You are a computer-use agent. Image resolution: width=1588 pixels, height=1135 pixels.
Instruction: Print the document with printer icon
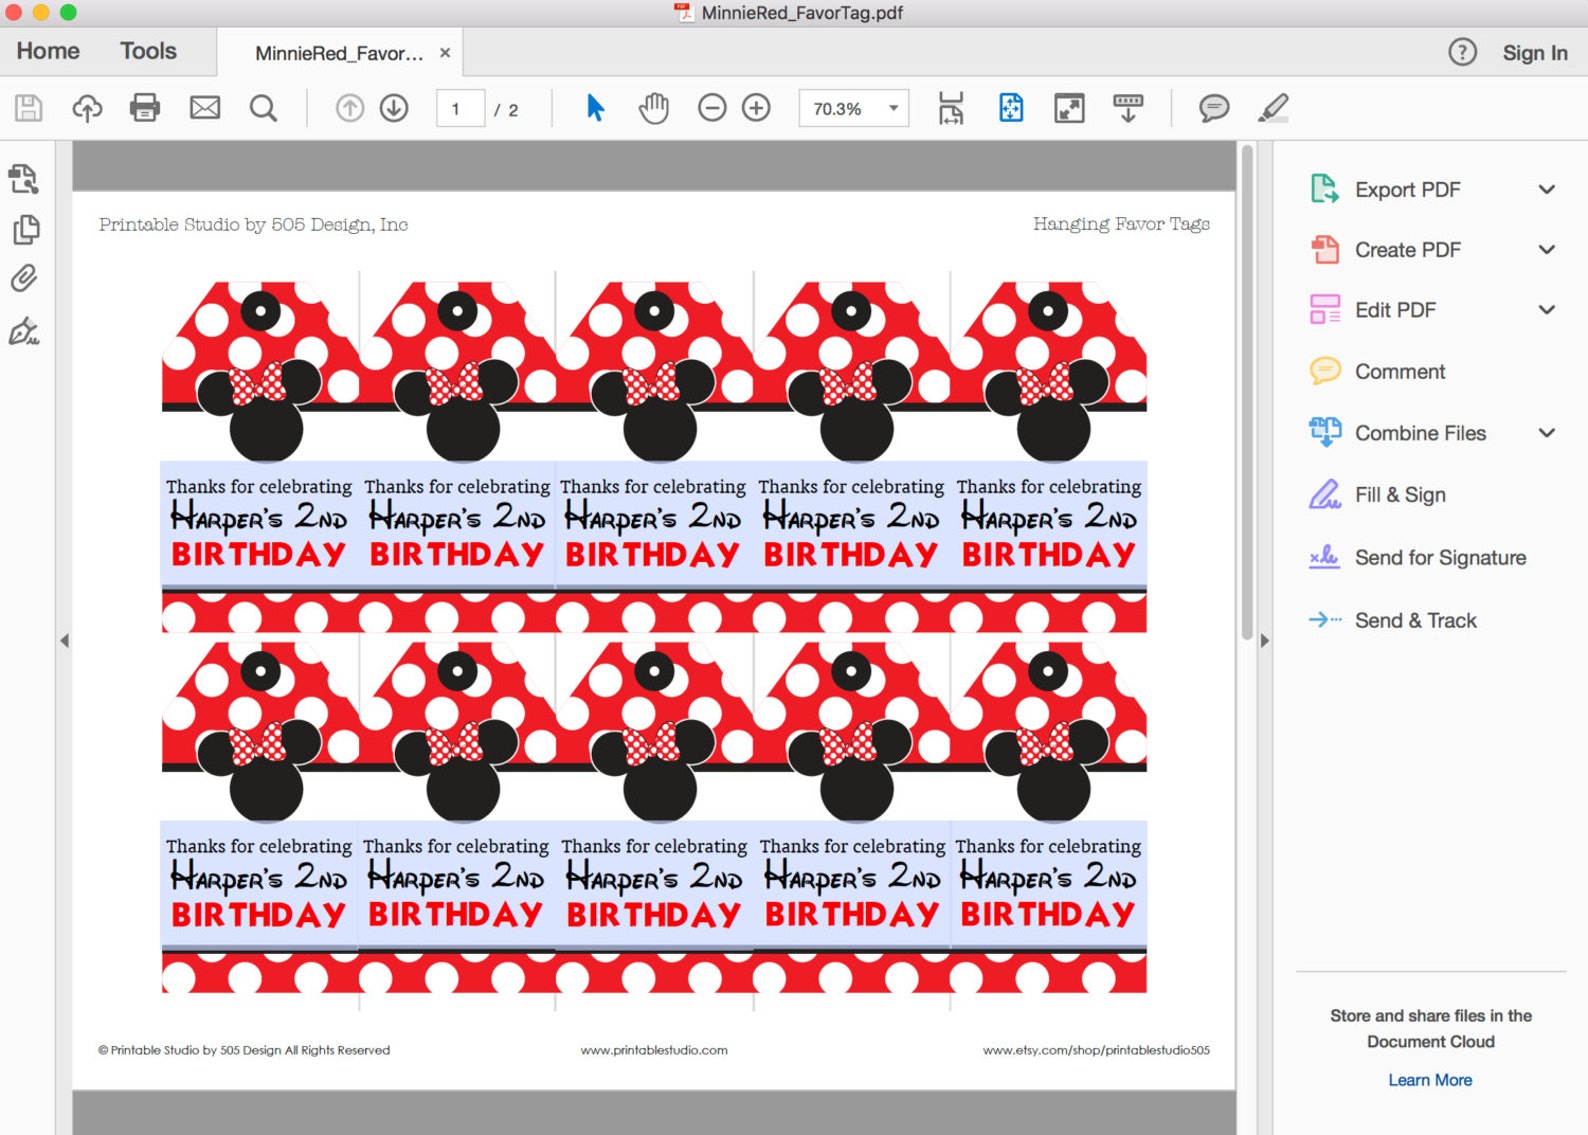click(145, 108)
